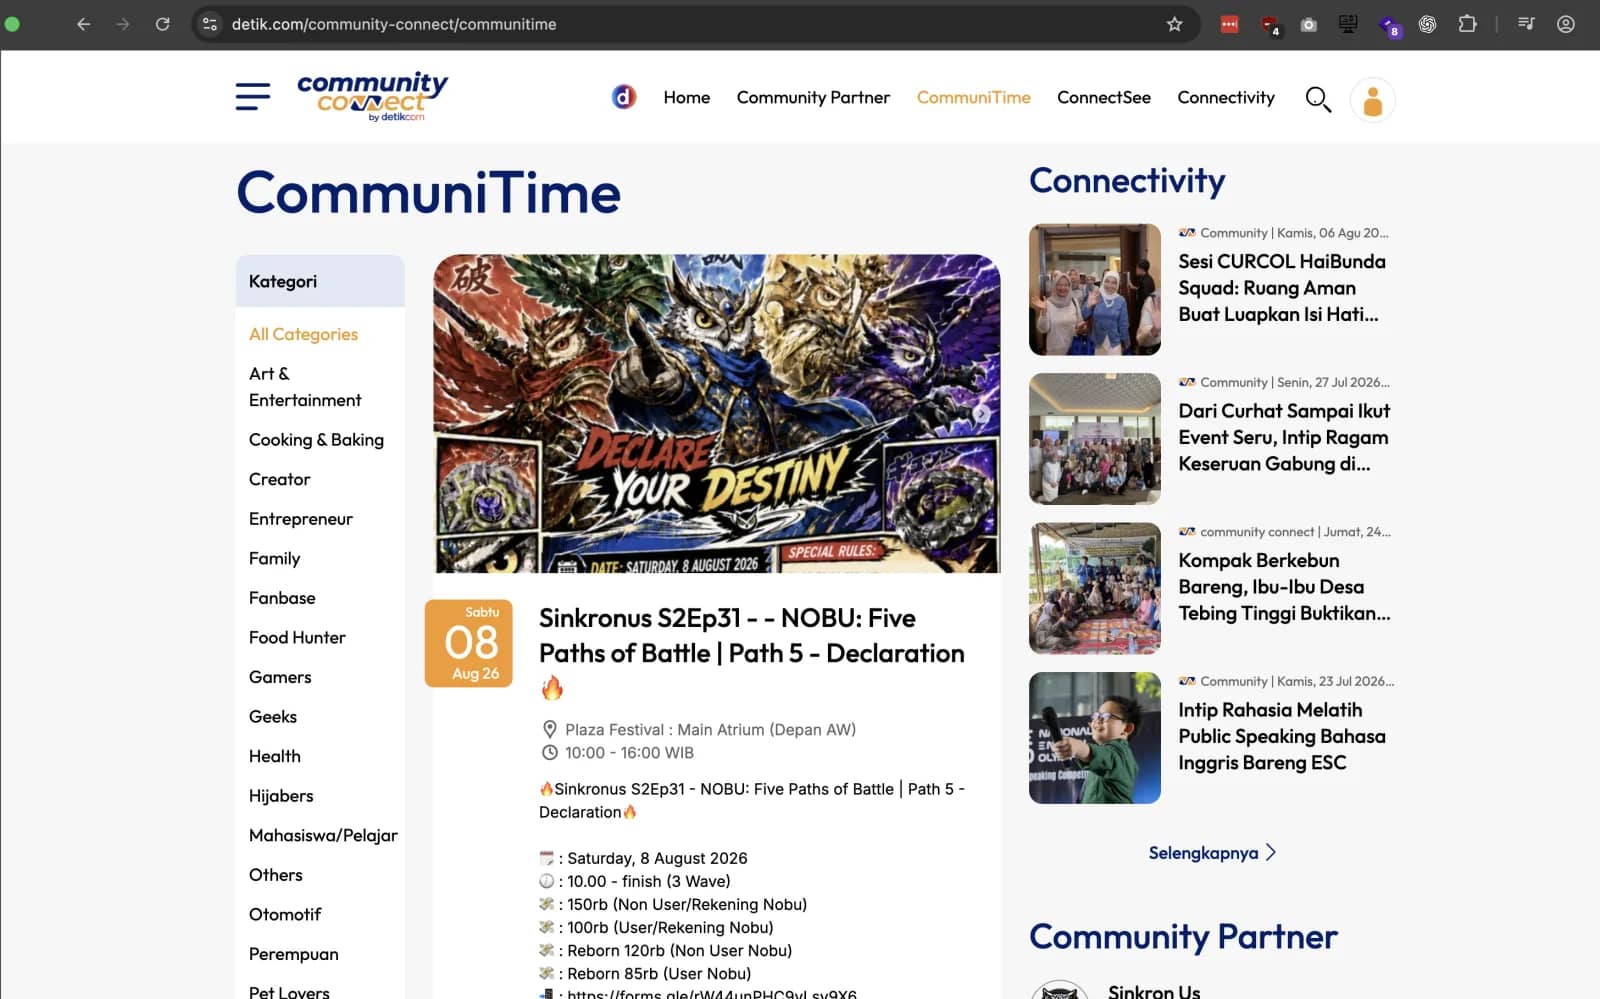Open Community Partner in the navigation
The width and height of the screenshot is (1600, 999).
(x=813, y=97)
